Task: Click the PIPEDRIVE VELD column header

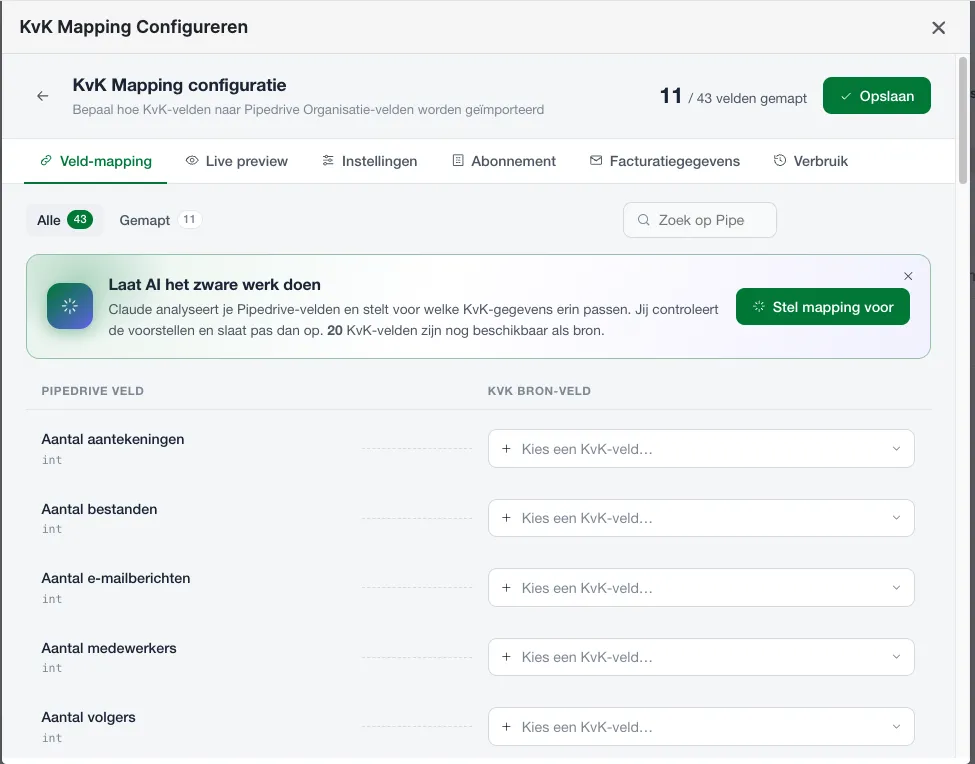Action: (x=93, y=391)
